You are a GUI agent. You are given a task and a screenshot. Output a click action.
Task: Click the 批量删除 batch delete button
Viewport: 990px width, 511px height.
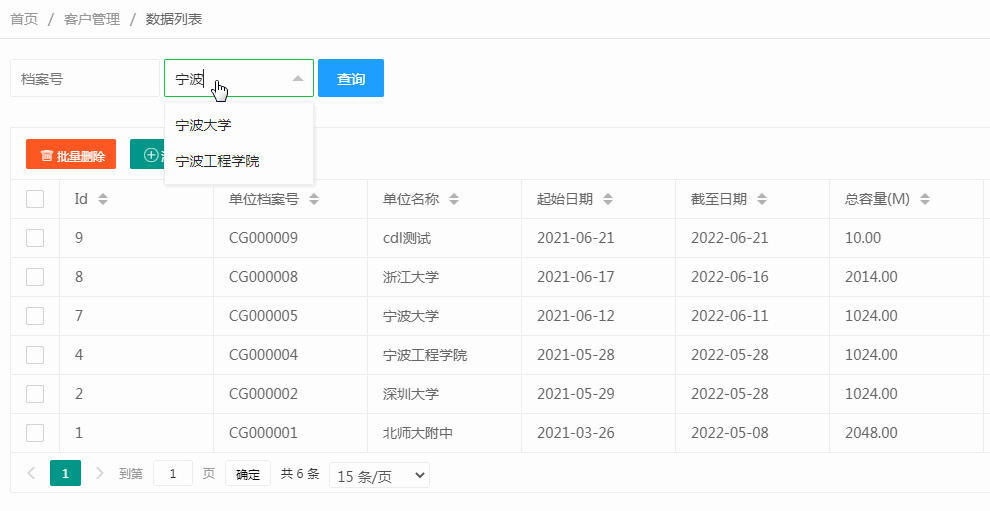[x=71, y=154]
